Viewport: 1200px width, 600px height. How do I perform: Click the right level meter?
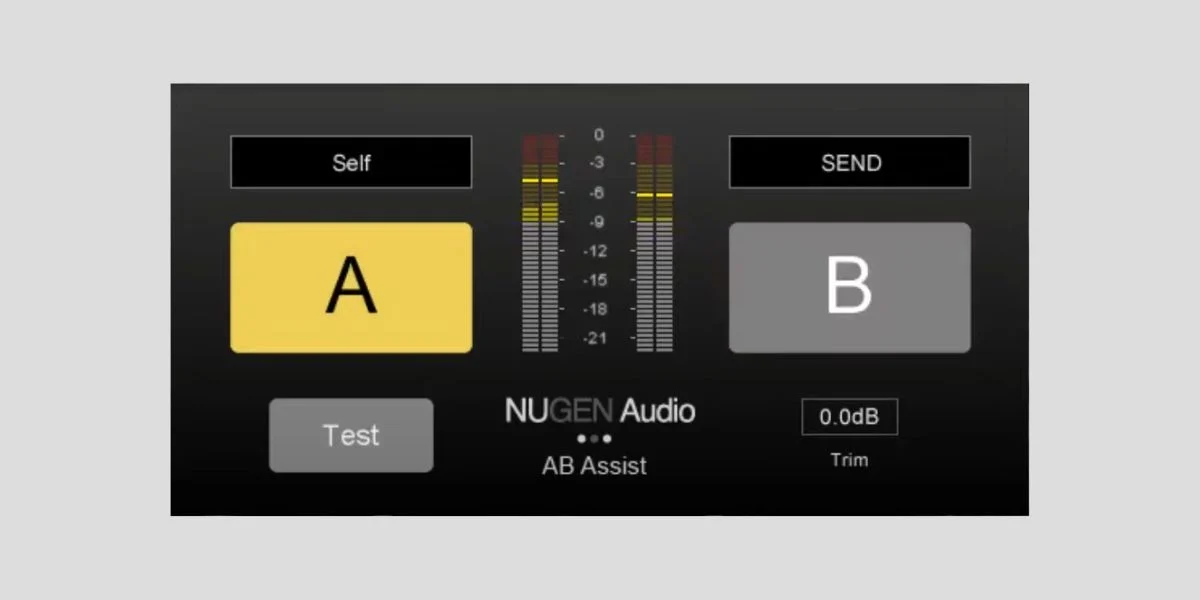pyautogui.click(x=655, y=243)
